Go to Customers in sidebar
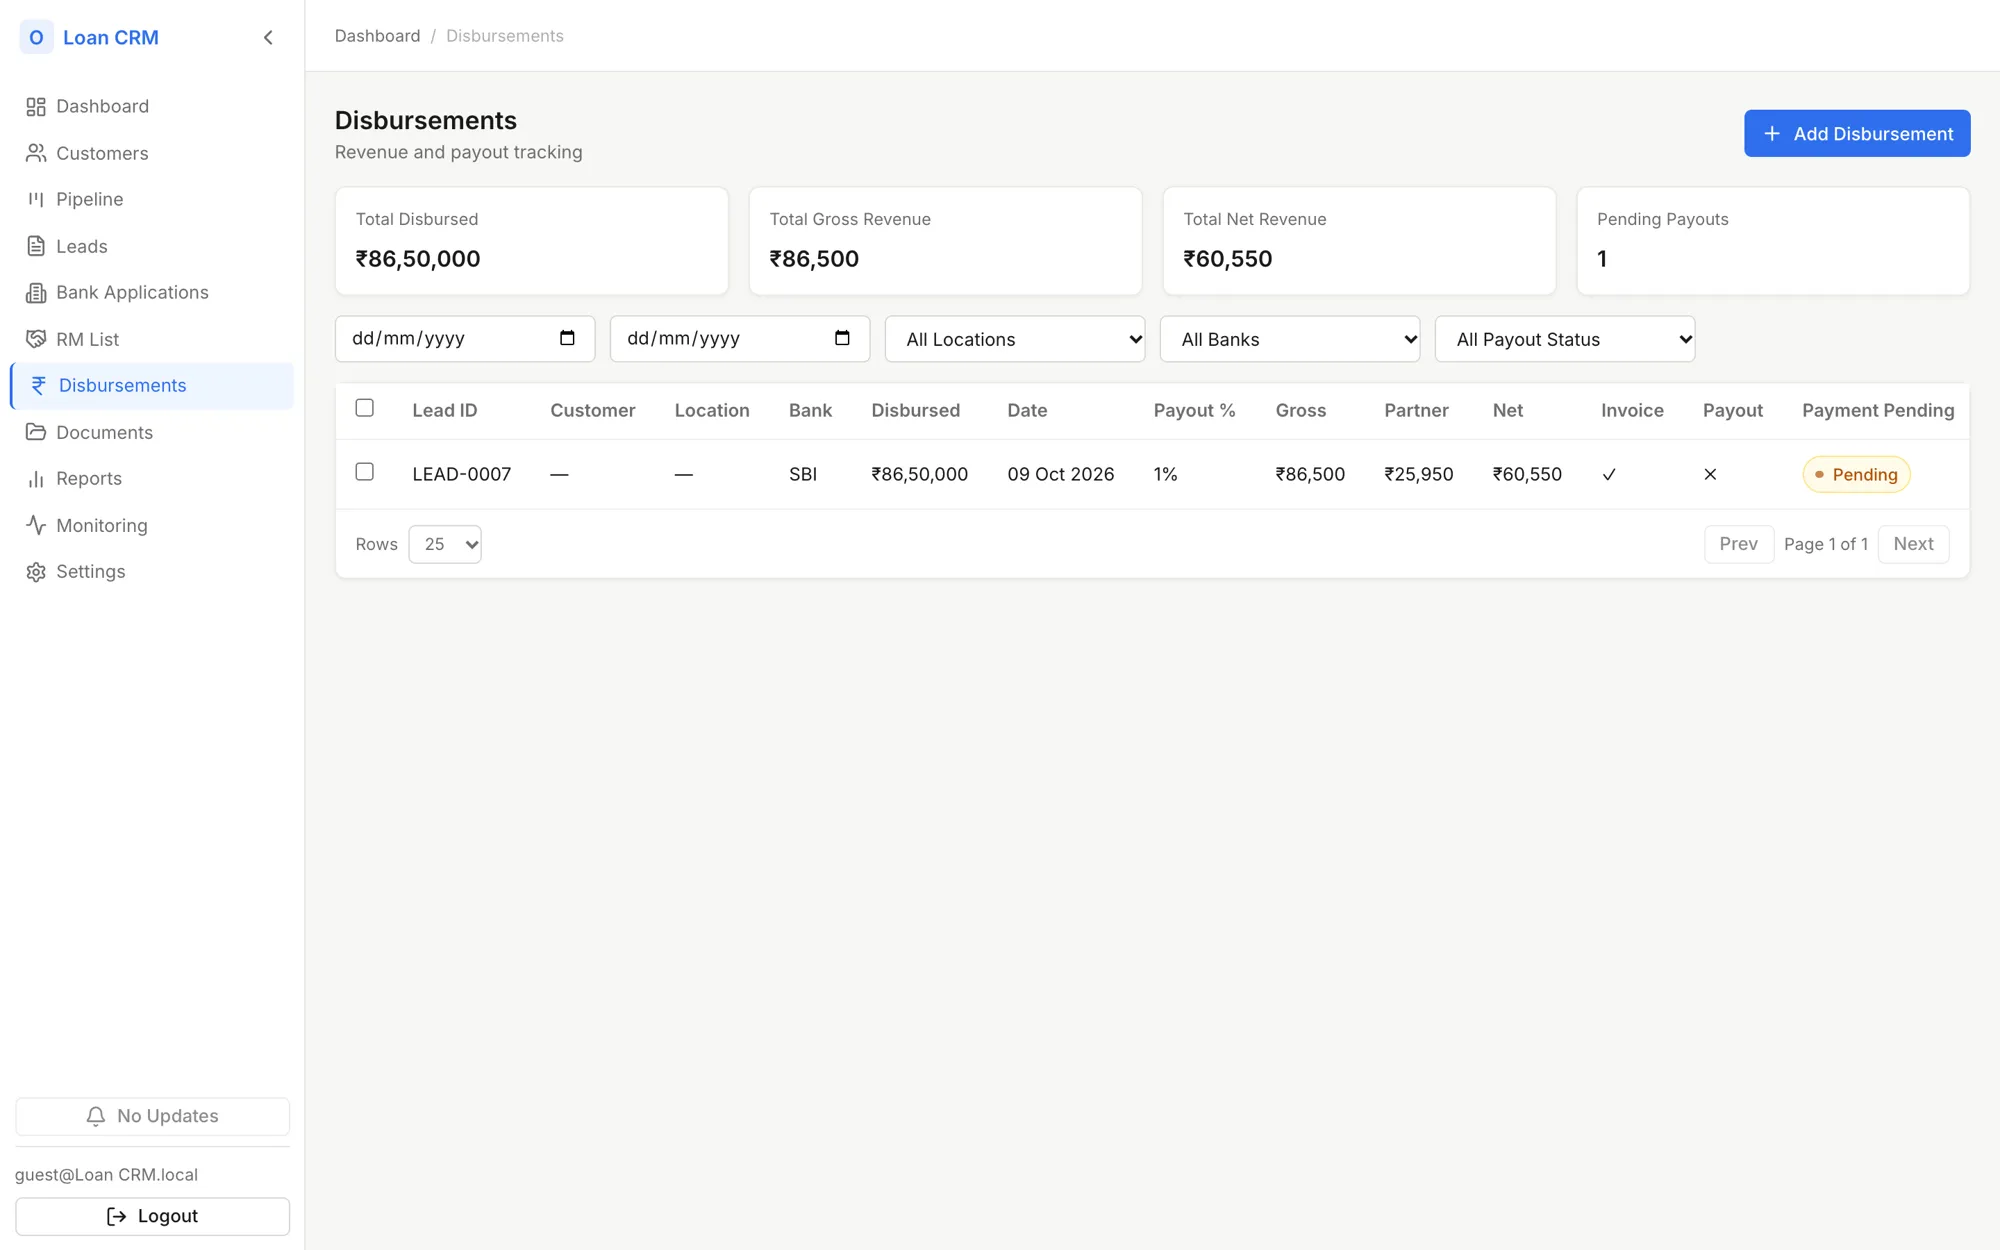 point(152,153)
